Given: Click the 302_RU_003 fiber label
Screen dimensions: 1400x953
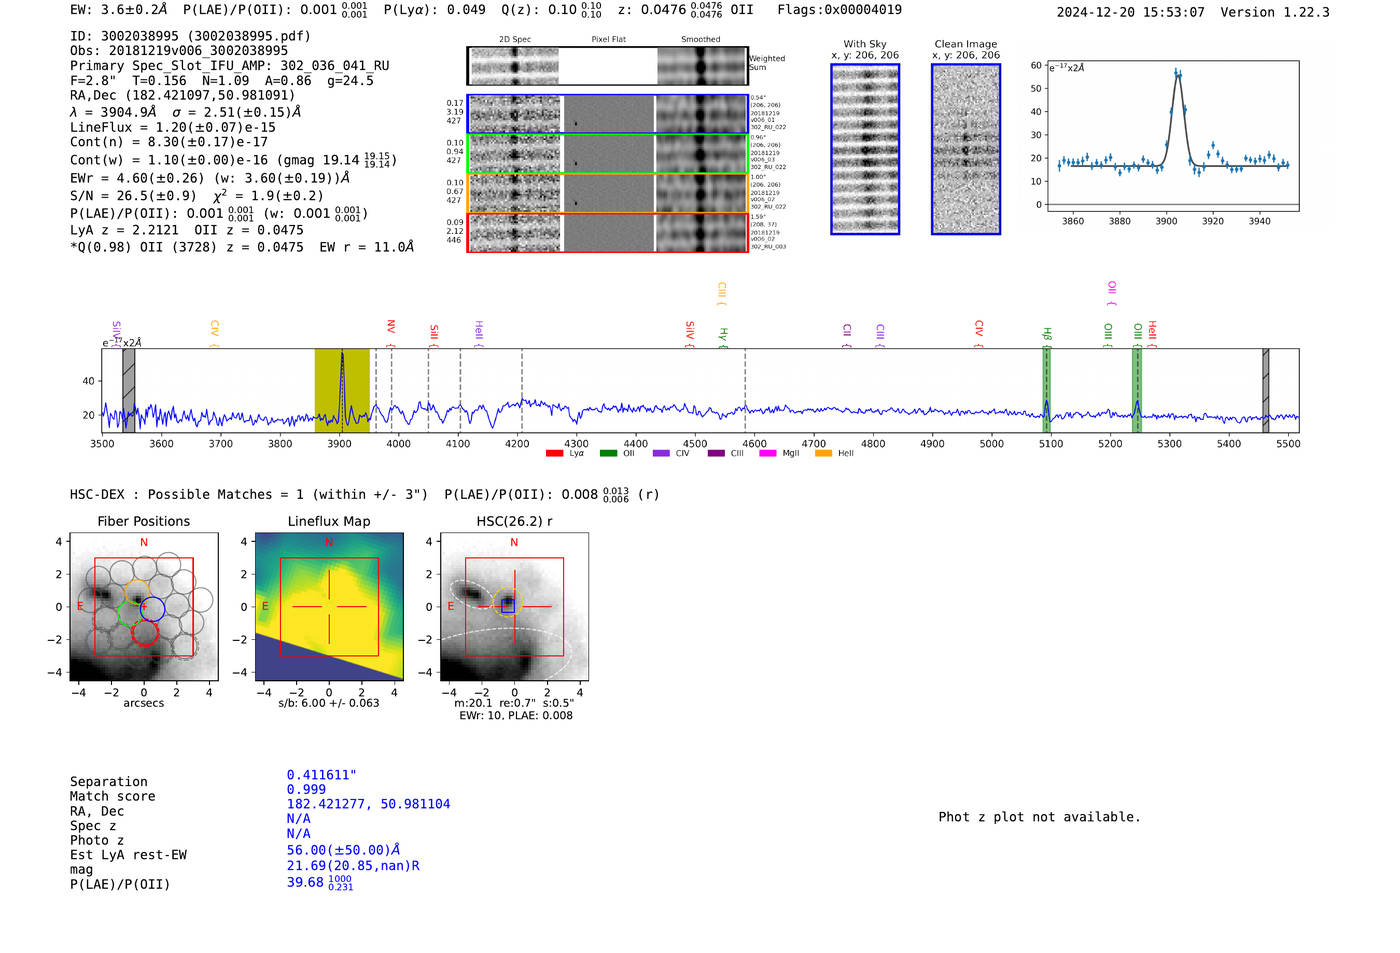Looking at the screenshot, I should pyautogui.click(x=768, y=246).
